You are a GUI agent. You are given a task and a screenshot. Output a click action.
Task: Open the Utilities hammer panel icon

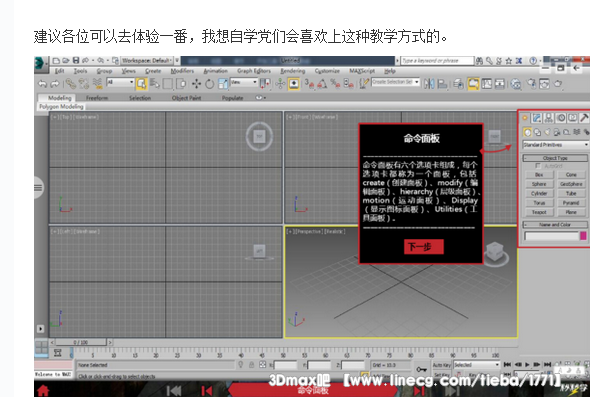[x=584, y=118]
